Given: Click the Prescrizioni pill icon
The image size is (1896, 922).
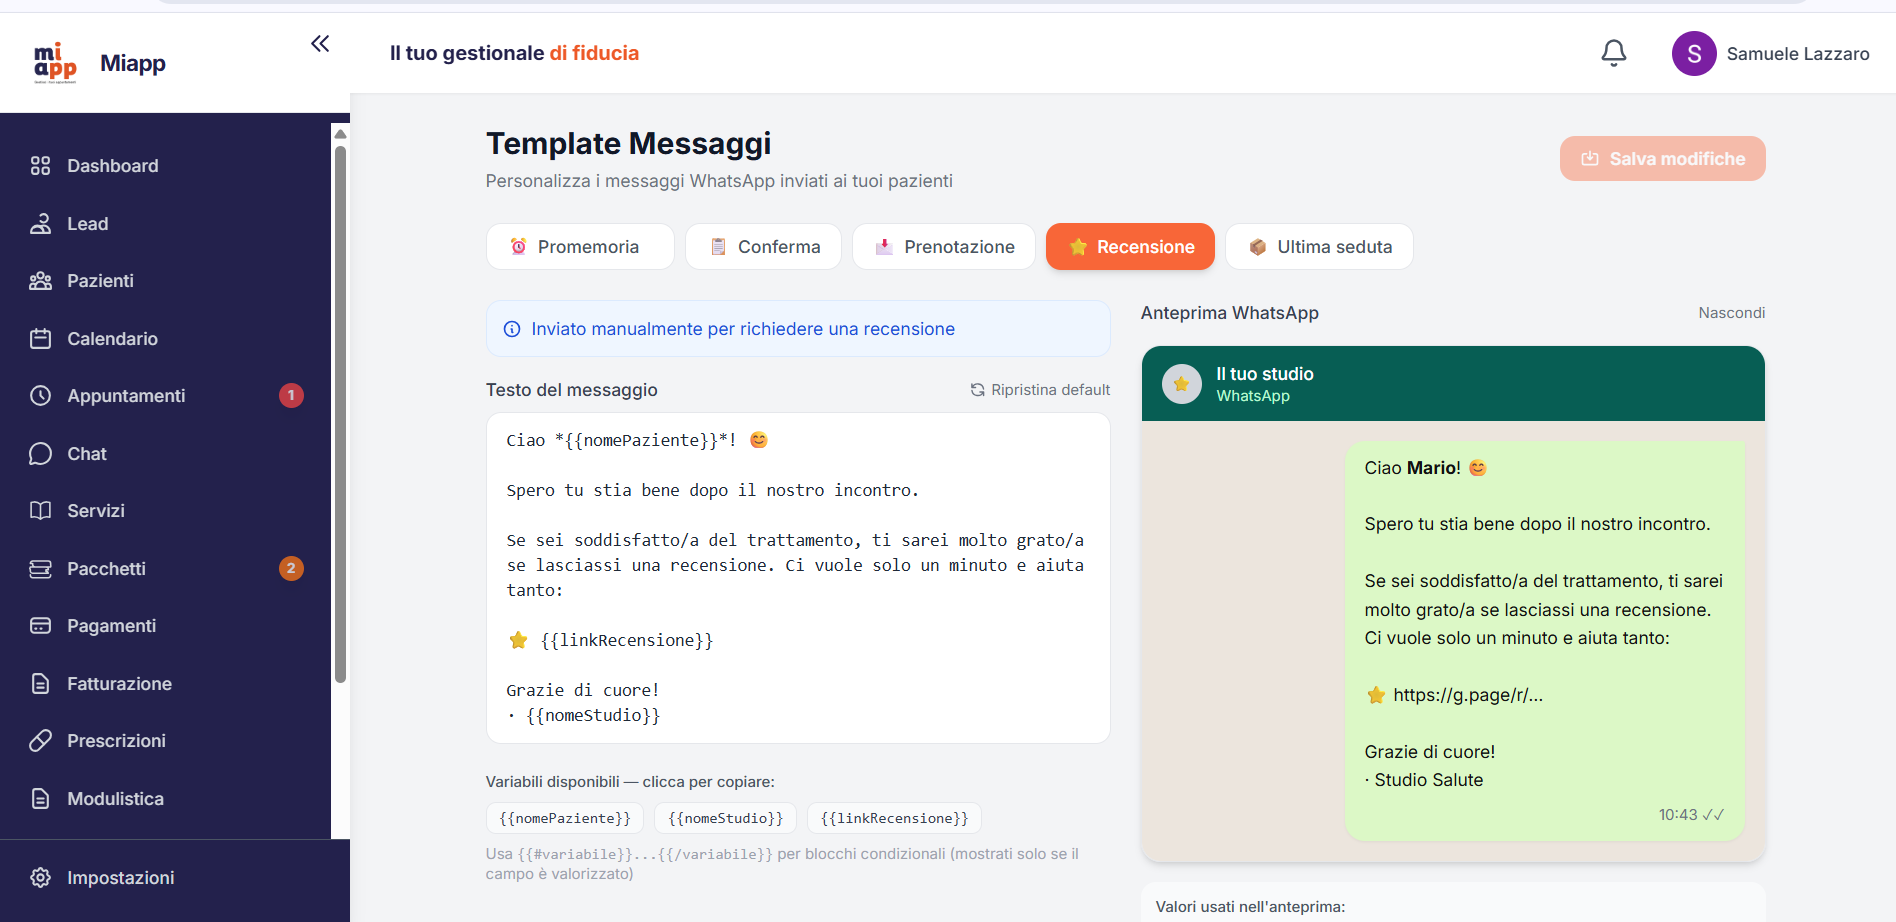Looking at the screenshot, I should click(40, 741).
